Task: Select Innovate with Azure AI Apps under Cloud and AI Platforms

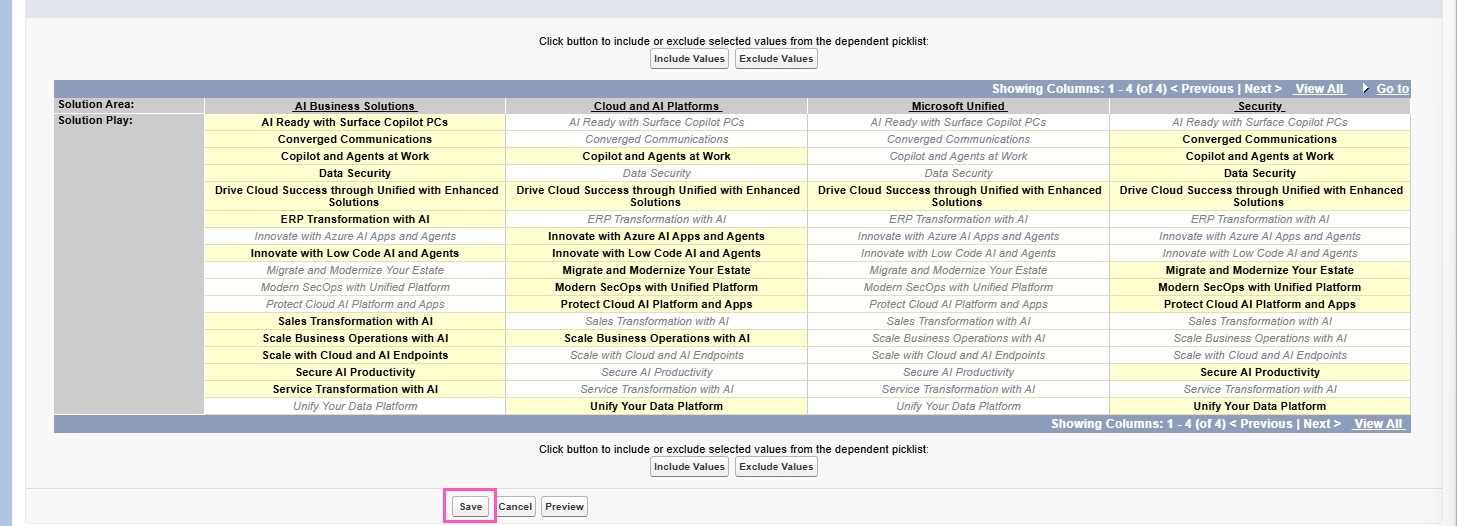Action: point(656,236)
